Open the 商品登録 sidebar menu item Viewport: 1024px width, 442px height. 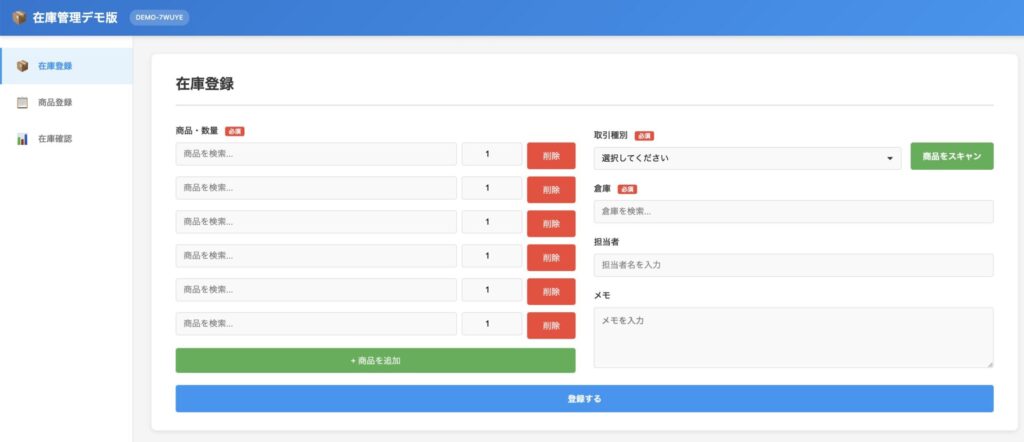tap(55, 102)
